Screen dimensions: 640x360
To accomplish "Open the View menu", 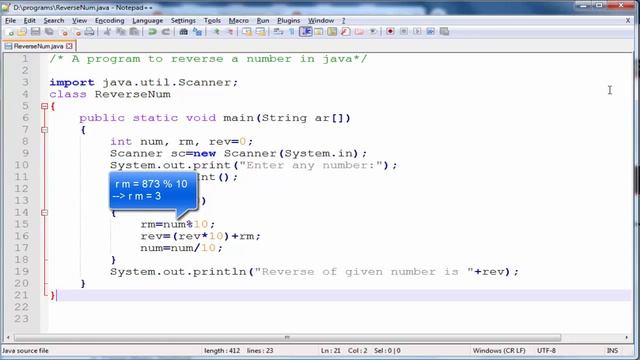I will point(79,20).
